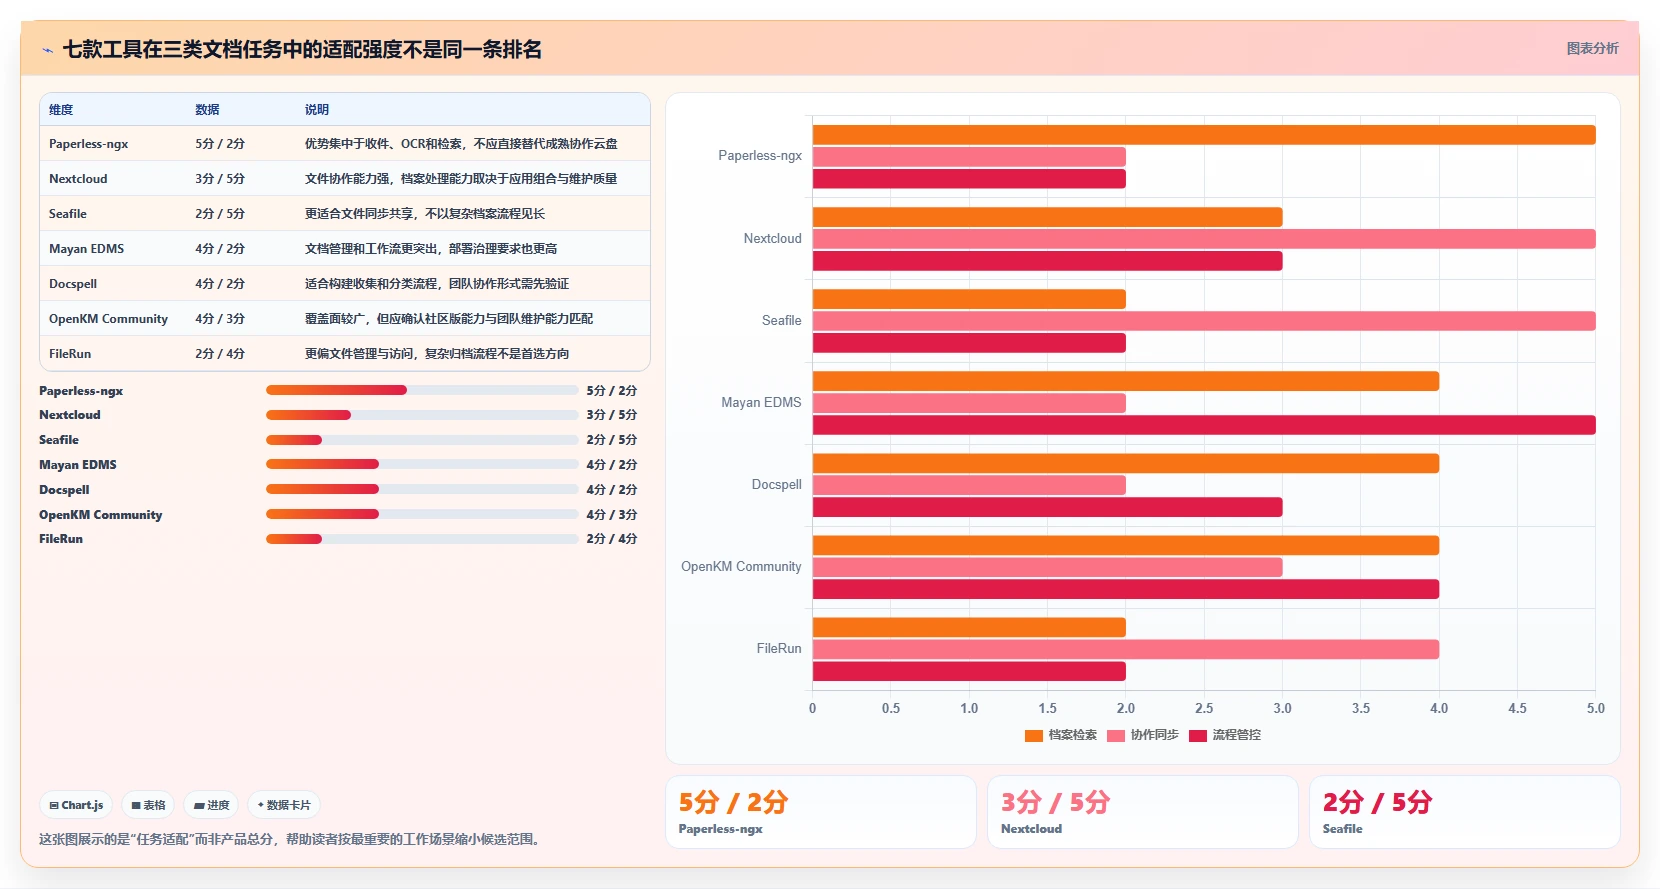The width and height of the screenshot is (1660, 889).
Task: Click the FileRun progress bar
Action: click(x=422, y=539)
